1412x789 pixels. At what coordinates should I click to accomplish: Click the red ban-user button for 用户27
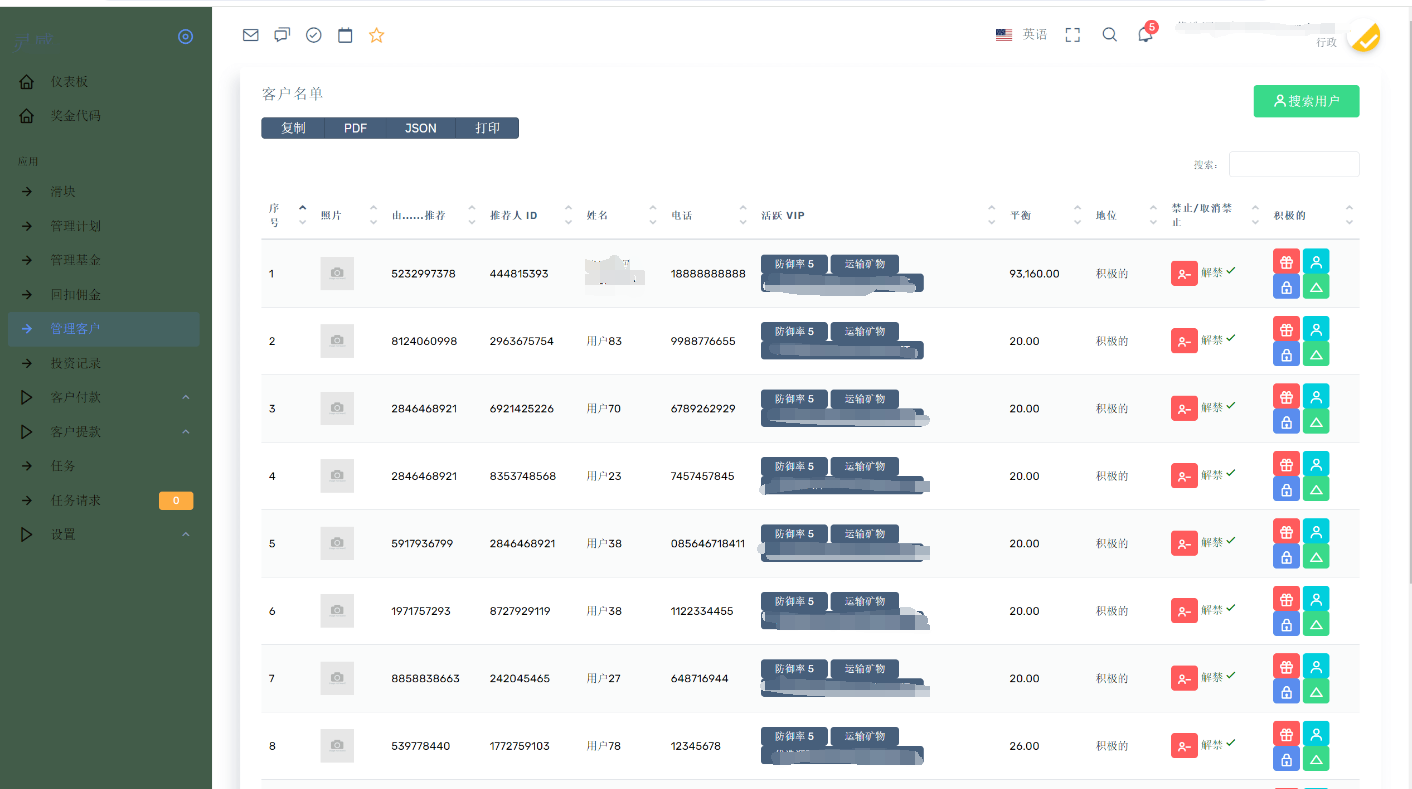click(1184, 678)
